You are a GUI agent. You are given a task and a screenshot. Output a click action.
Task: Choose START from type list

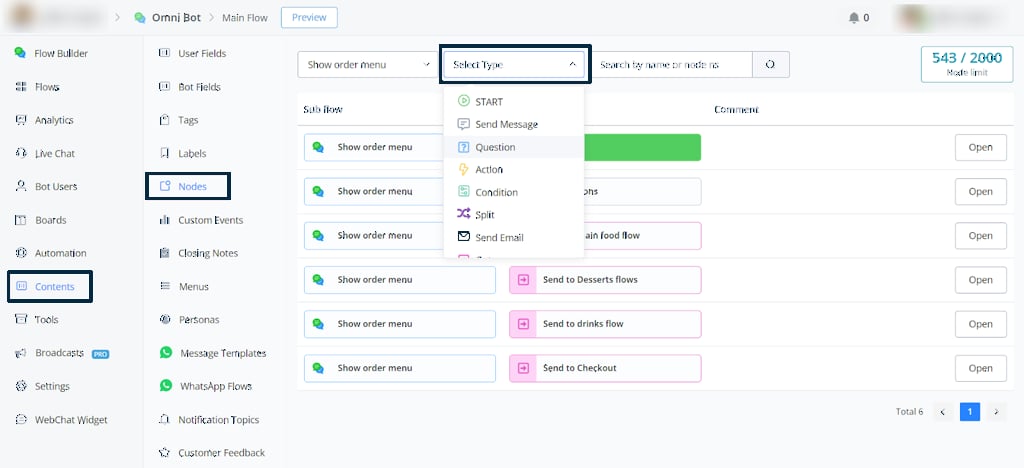pos(513,102)
